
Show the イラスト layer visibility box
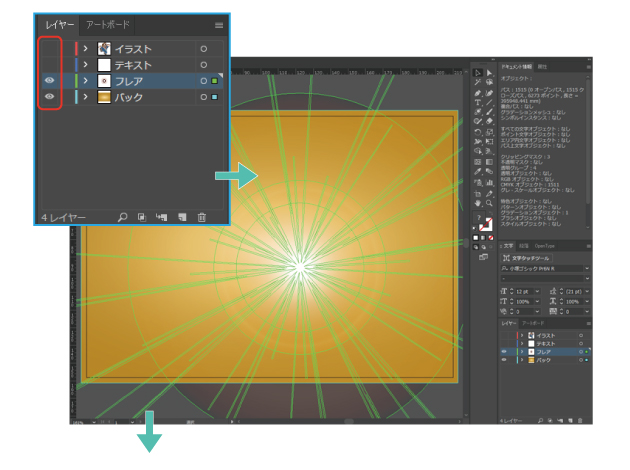click(x=49, y=49)
